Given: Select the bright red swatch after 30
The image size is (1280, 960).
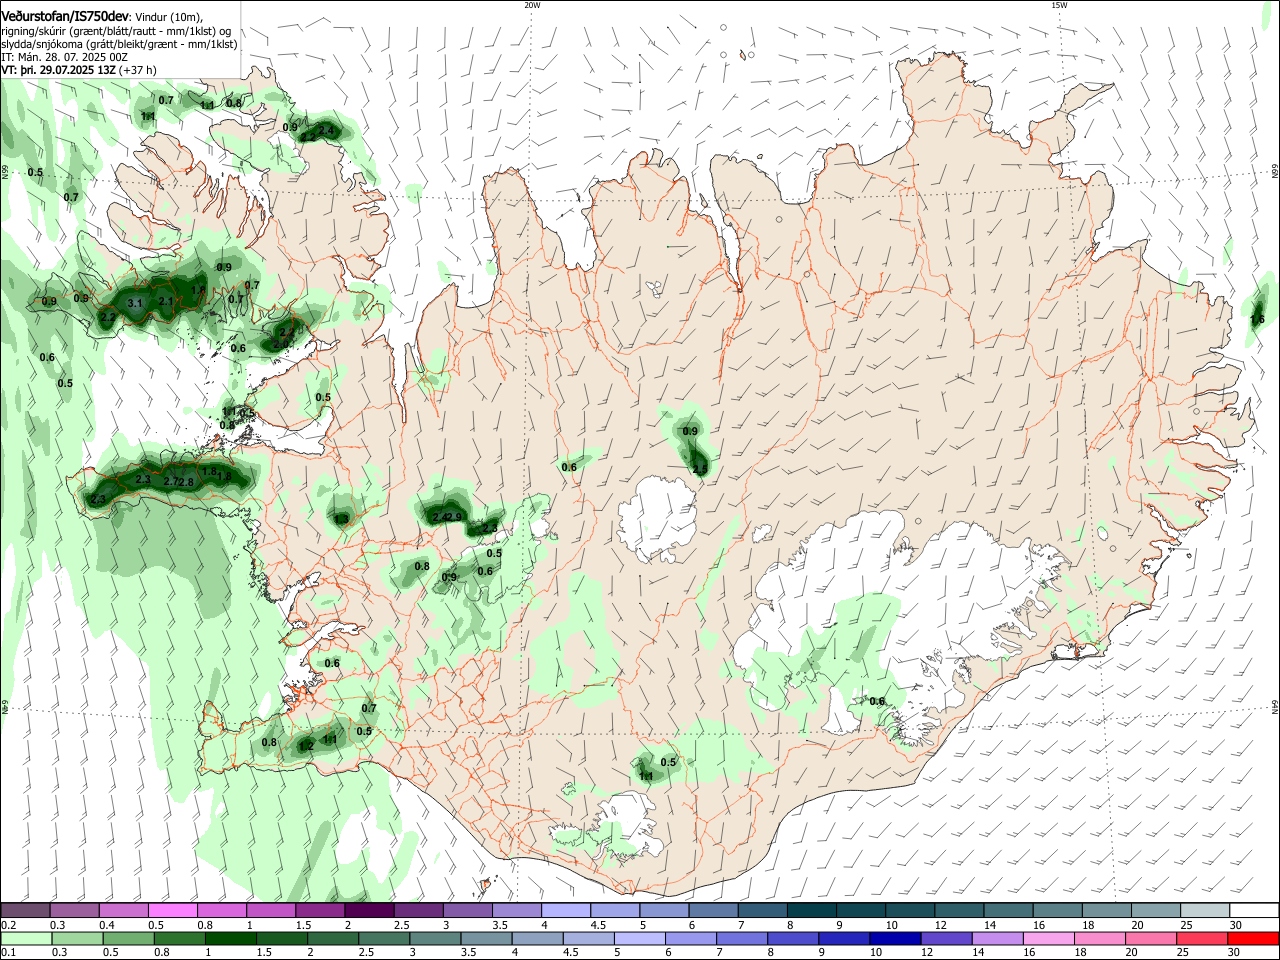Looking at the screenshot, I should [x=1254, y=938].
